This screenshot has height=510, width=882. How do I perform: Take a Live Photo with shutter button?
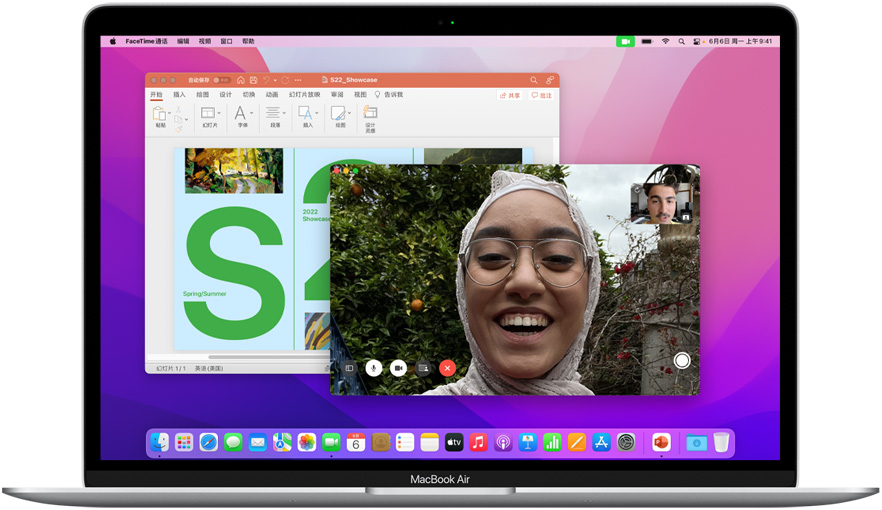click(682, 360)
